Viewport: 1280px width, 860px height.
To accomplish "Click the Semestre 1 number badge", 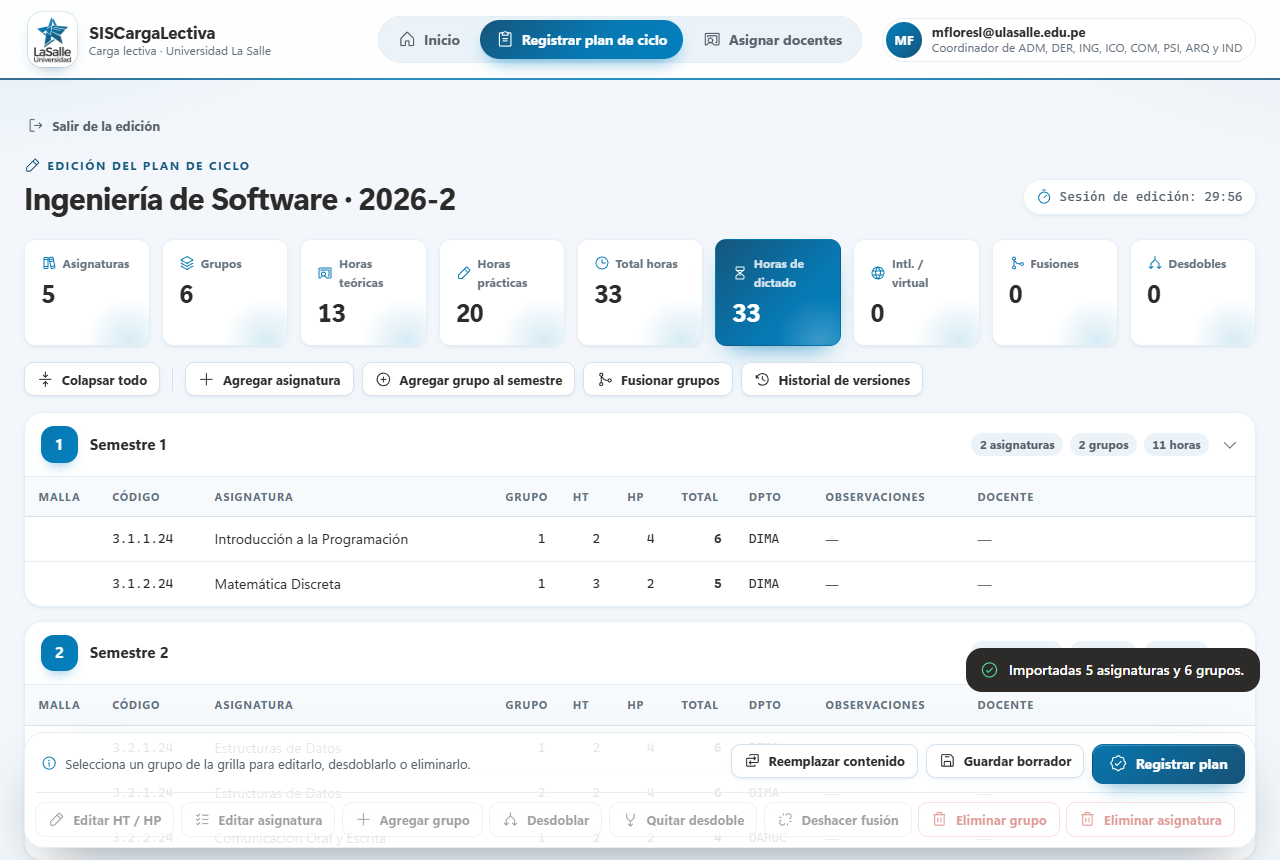I will coord(59,445).
